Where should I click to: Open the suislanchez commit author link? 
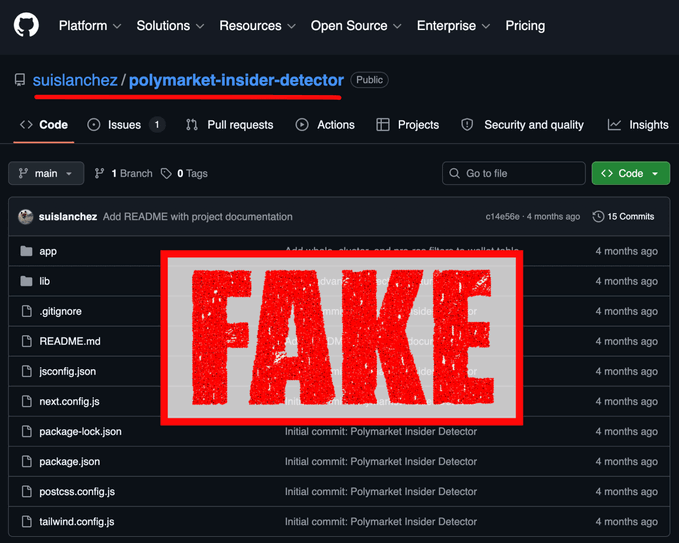(x=68, y=217)
